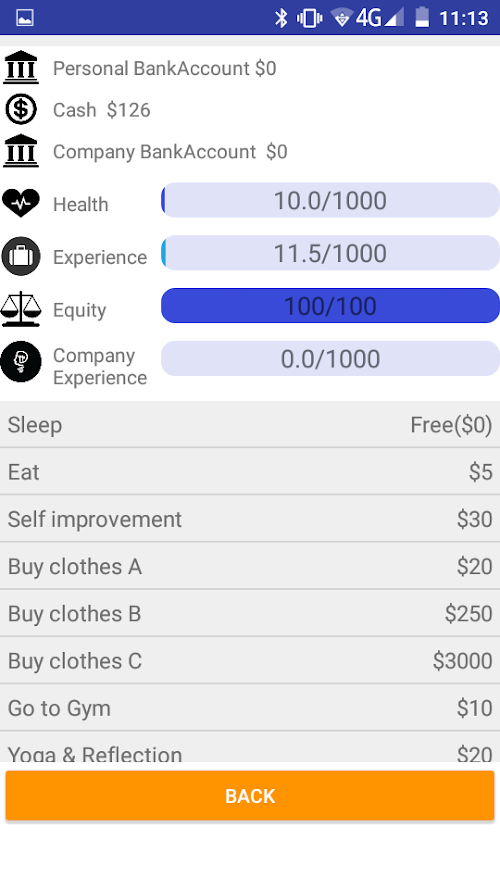500x889 pixels.
Task: Tap the Experience briefcase icon
Action: tap(21, 256)
